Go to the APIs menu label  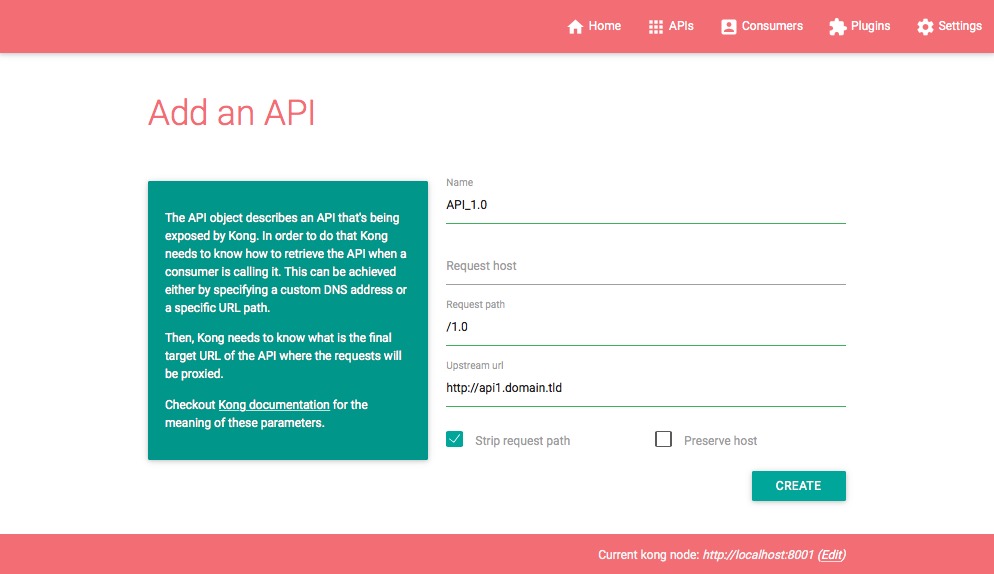pos(681,26)
